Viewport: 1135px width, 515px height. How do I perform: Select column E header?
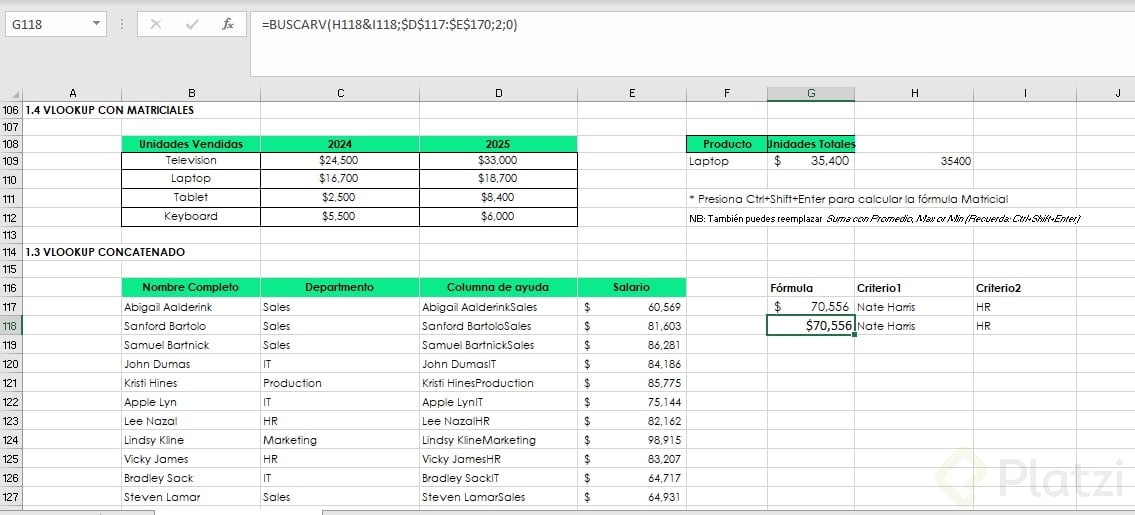click(632, 93)
